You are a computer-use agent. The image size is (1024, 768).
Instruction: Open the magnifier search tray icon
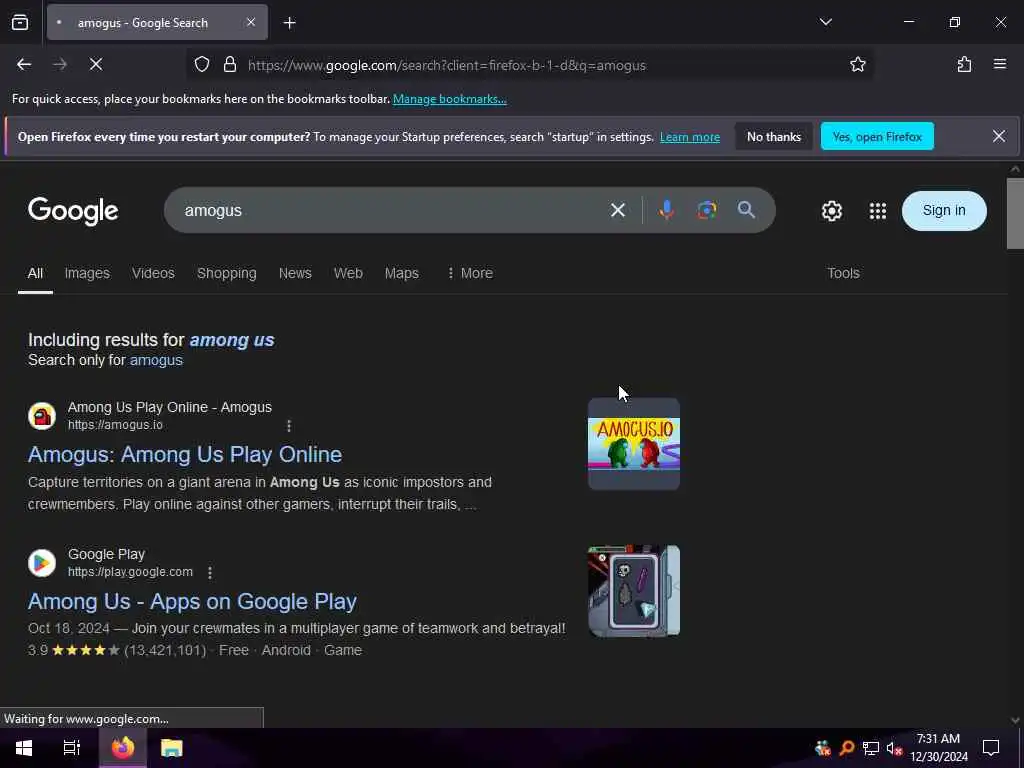click(847, 748)
